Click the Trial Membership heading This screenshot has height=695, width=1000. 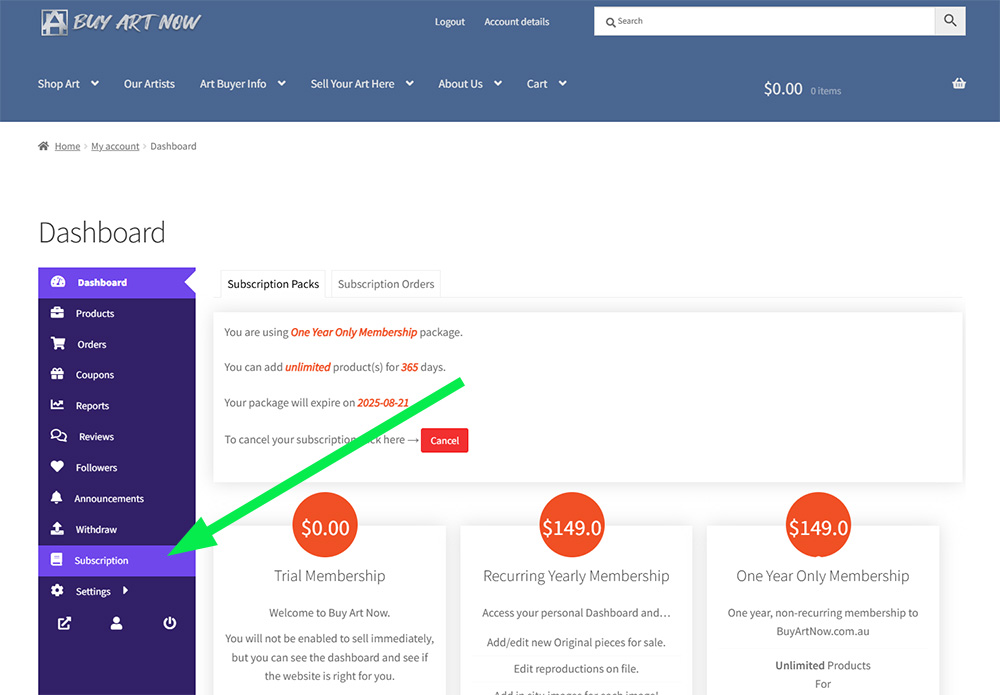[330, 576]
